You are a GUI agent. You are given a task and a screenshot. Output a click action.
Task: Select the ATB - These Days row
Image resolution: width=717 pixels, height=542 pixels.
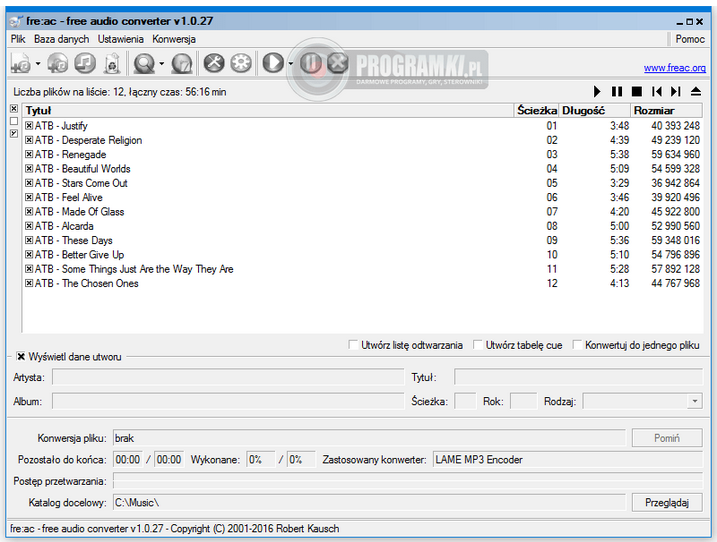pos(363,240)
